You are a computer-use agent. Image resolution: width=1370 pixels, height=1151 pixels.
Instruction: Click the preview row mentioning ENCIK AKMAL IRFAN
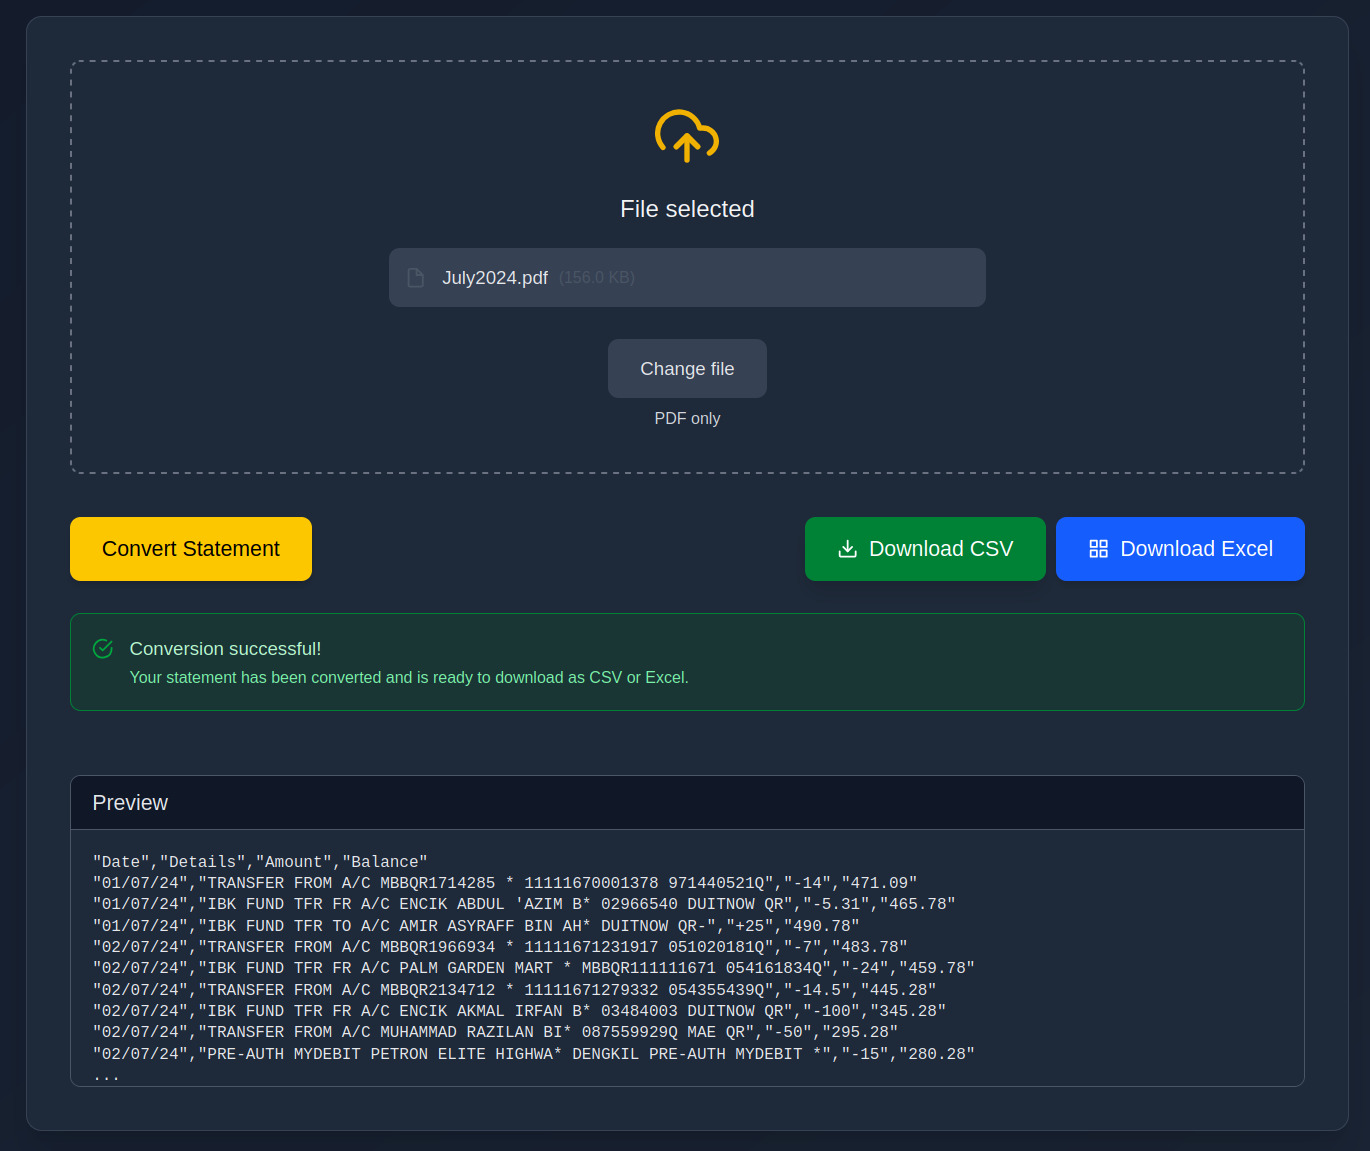tap(519, 1011)
